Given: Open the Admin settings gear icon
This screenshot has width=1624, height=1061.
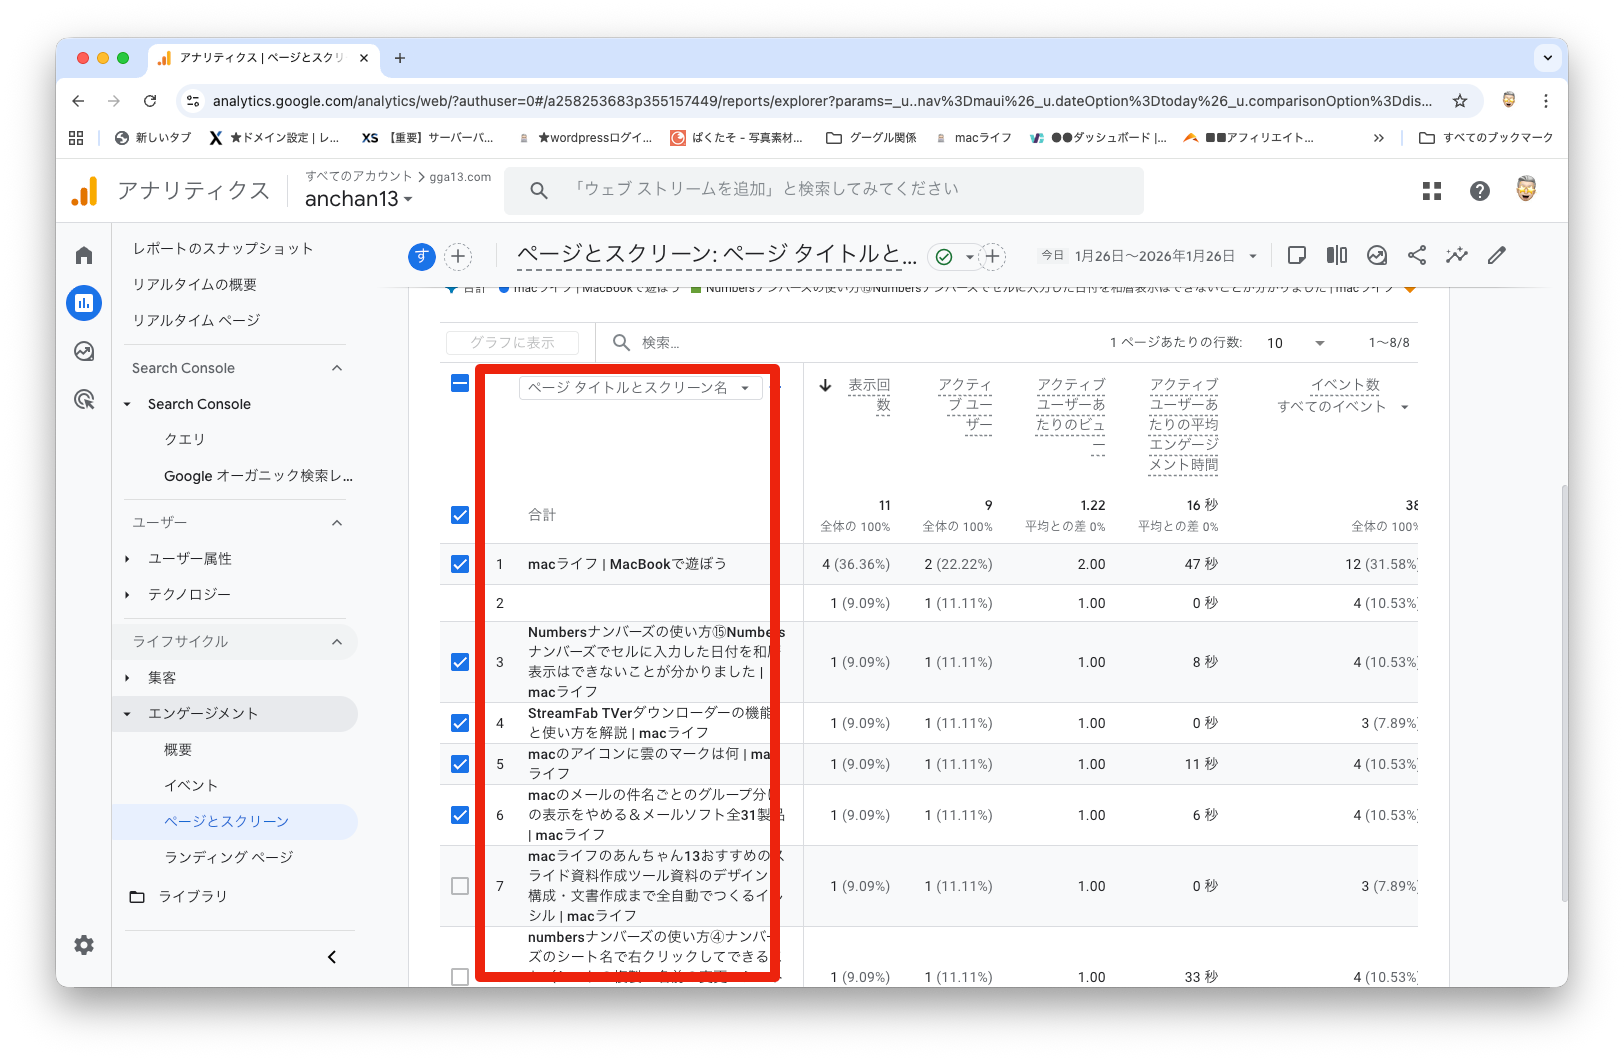Looking at the screenshot, I should pos(84,945).
